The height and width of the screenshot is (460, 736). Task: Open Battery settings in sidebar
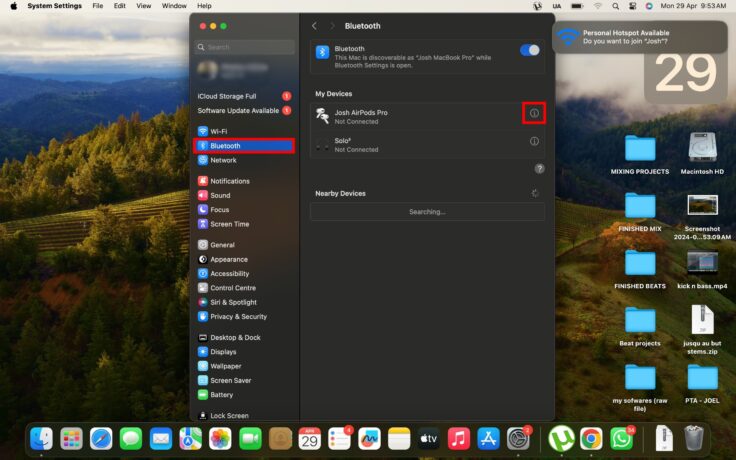coord(221,395)
